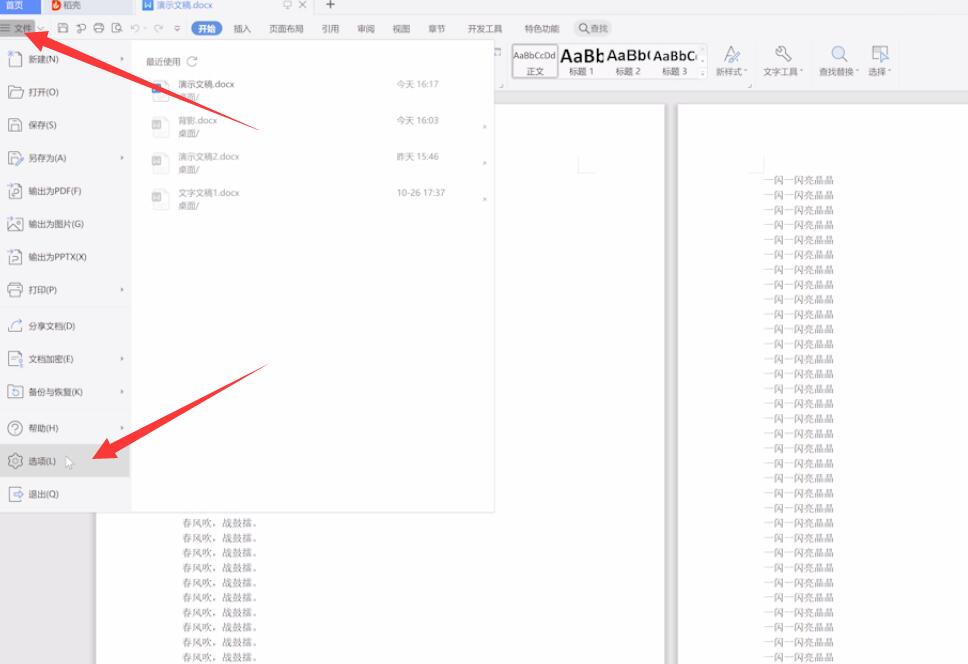The width and height of the screenshot is (968, 664).
Task: Open the 文字工具 text tools
Action: tap(783, 61)
